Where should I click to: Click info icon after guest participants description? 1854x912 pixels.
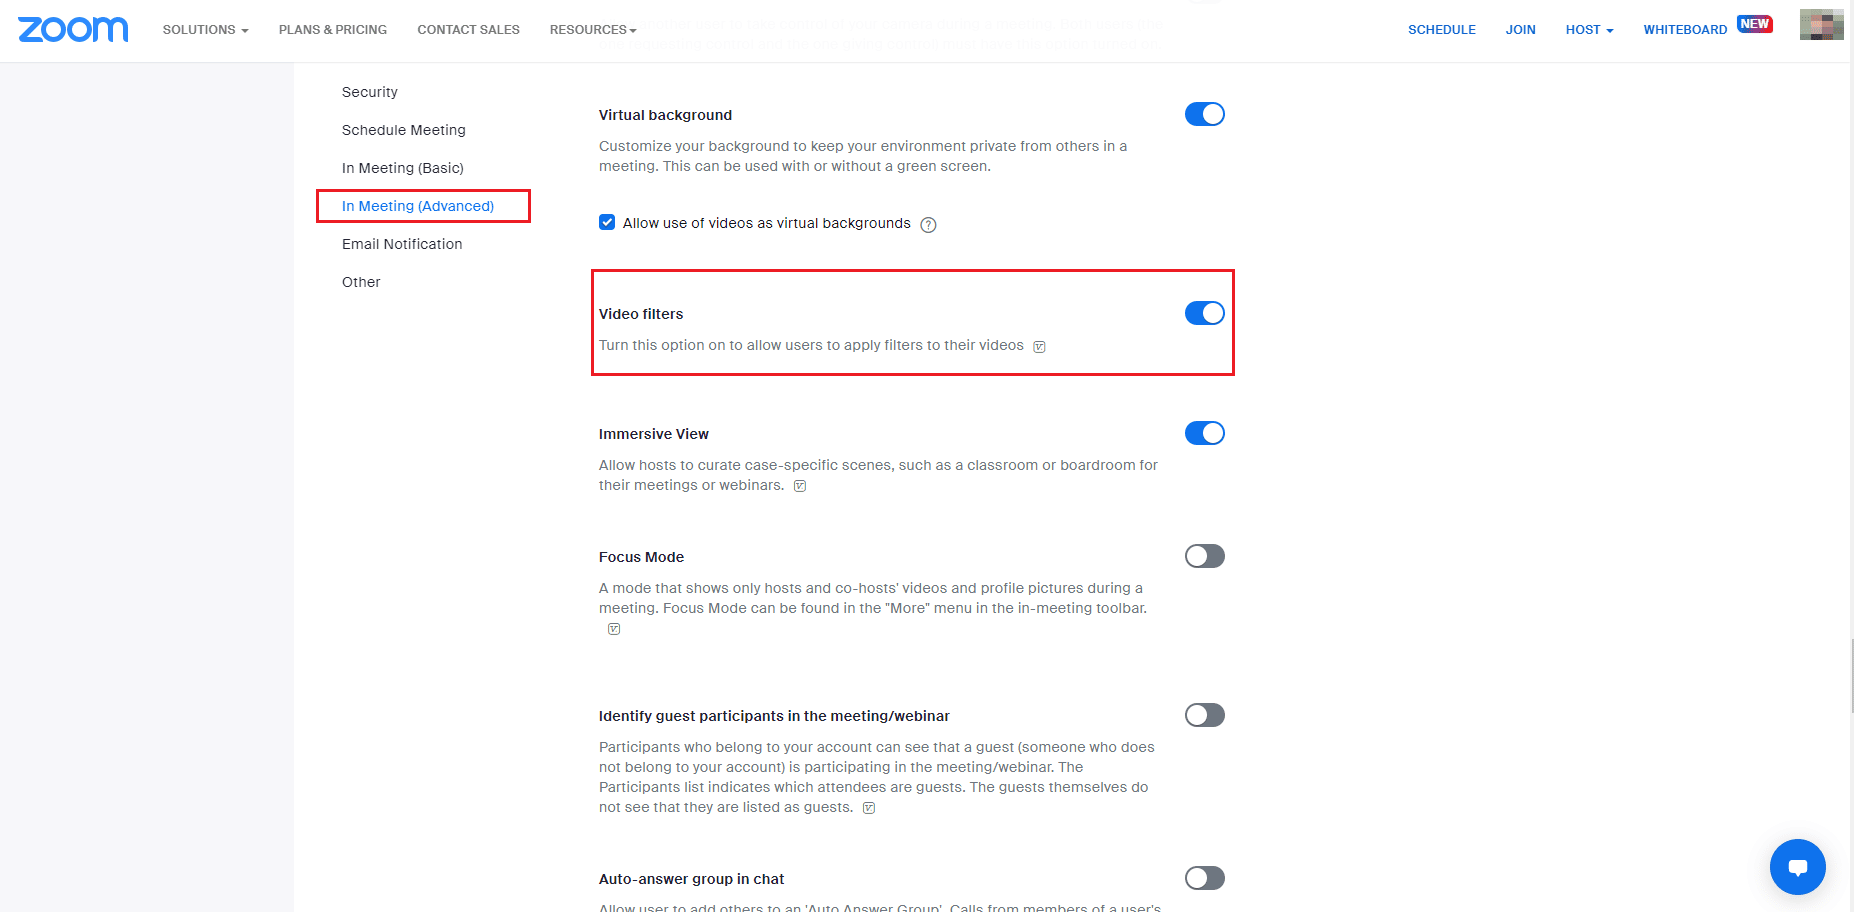869,808
